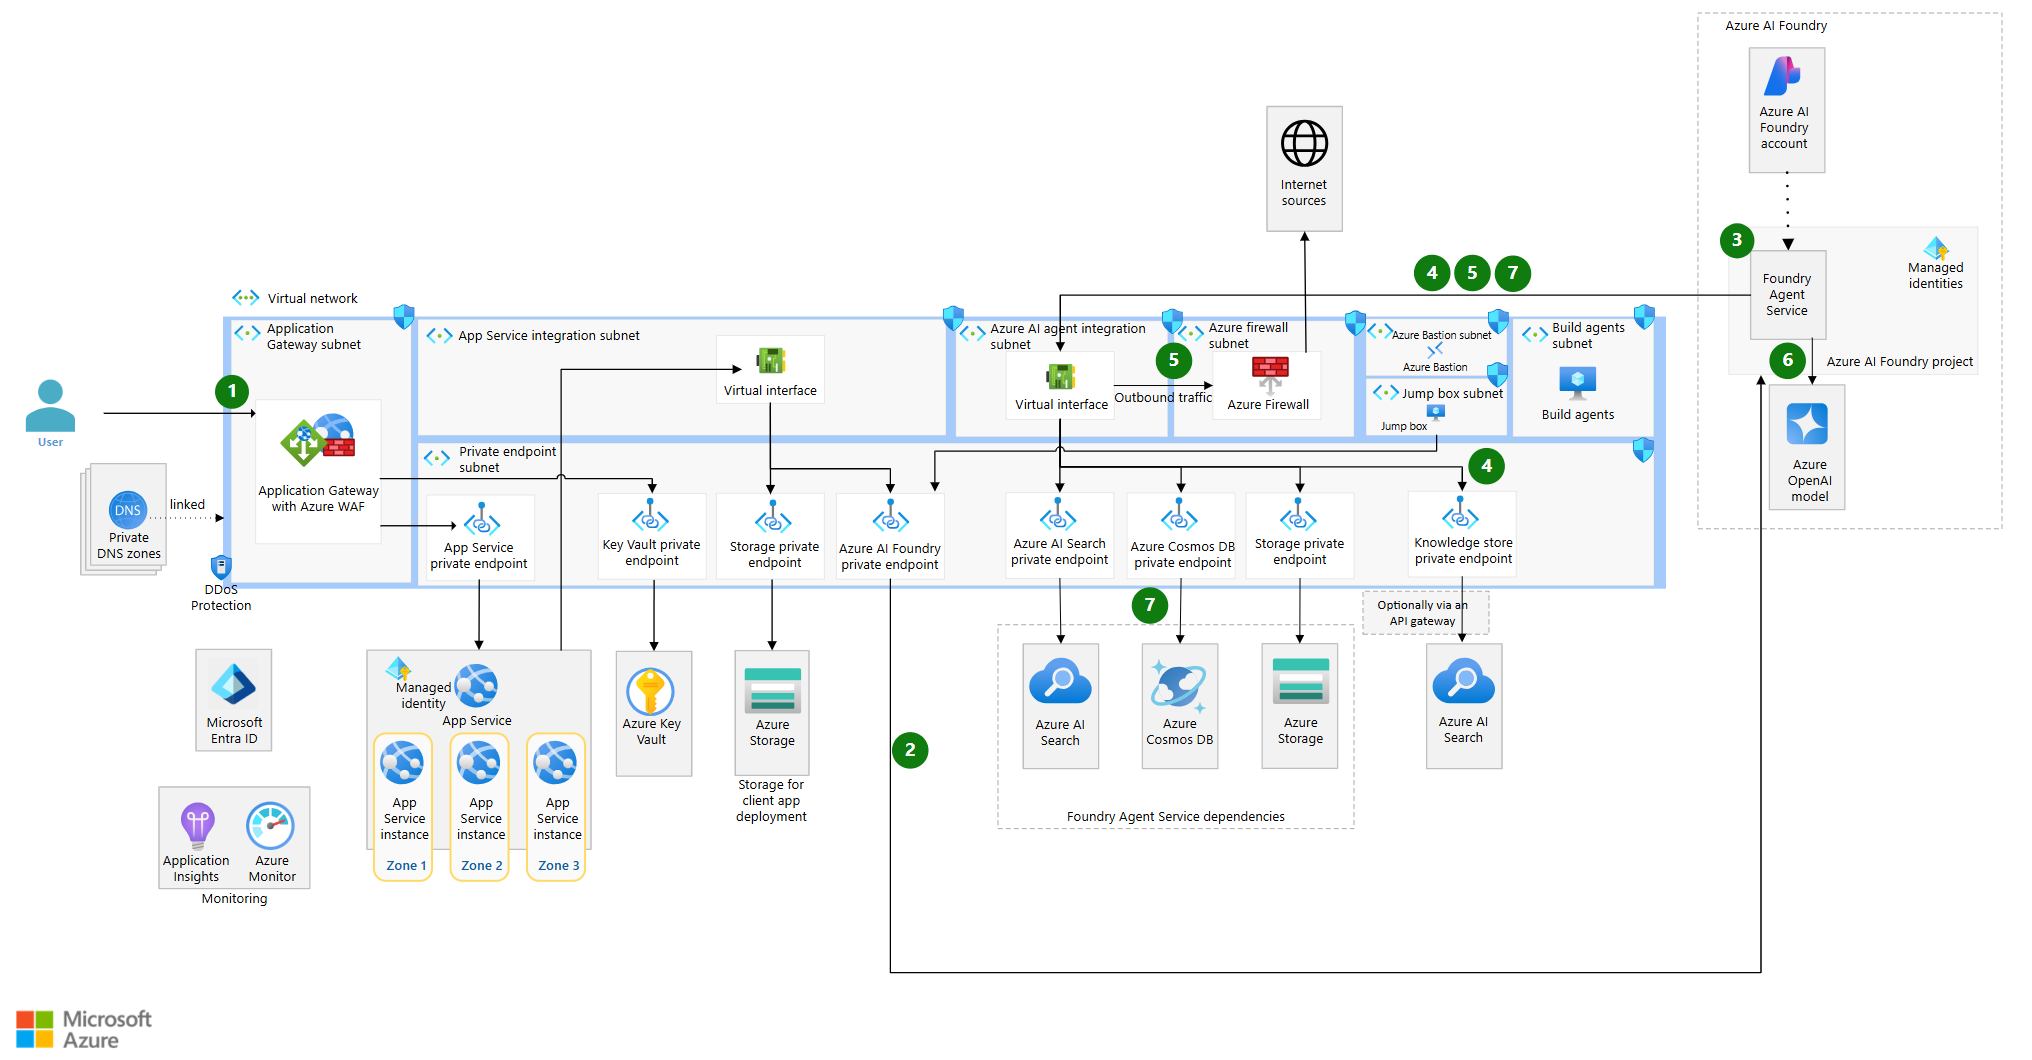
Task: Select the App Service instance Zone 2 icon
Action: click(479, 762)
